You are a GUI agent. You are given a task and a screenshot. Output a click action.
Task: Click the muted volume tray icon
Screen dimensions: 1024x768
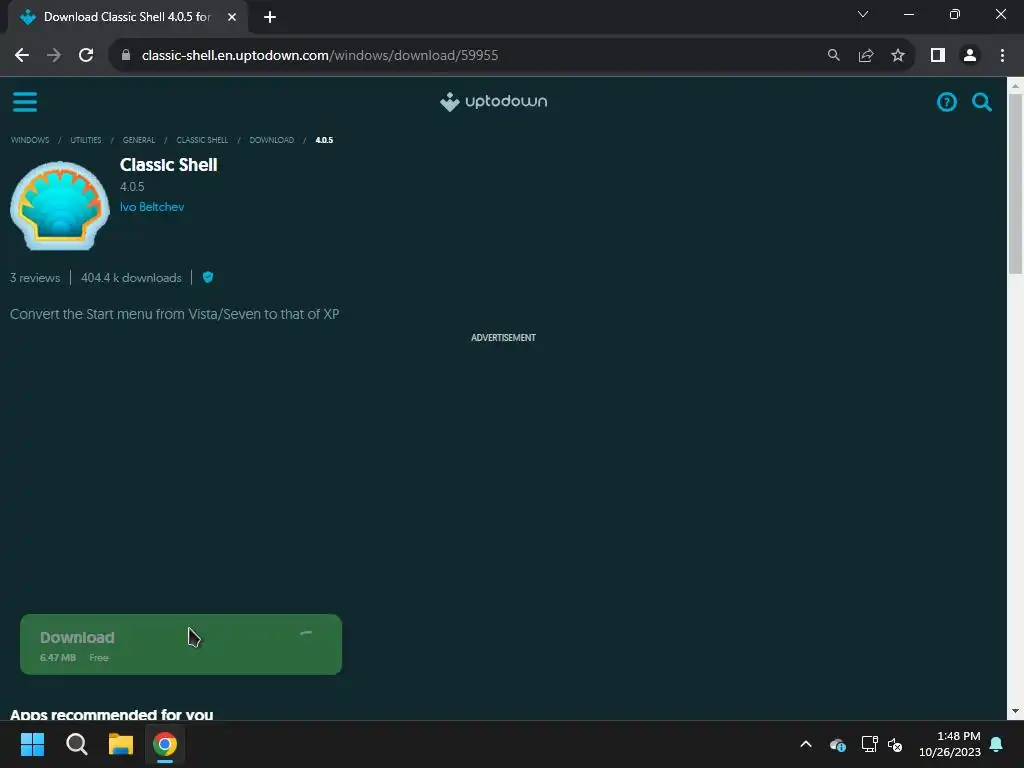pyautogui.click(x=895, y=744)
